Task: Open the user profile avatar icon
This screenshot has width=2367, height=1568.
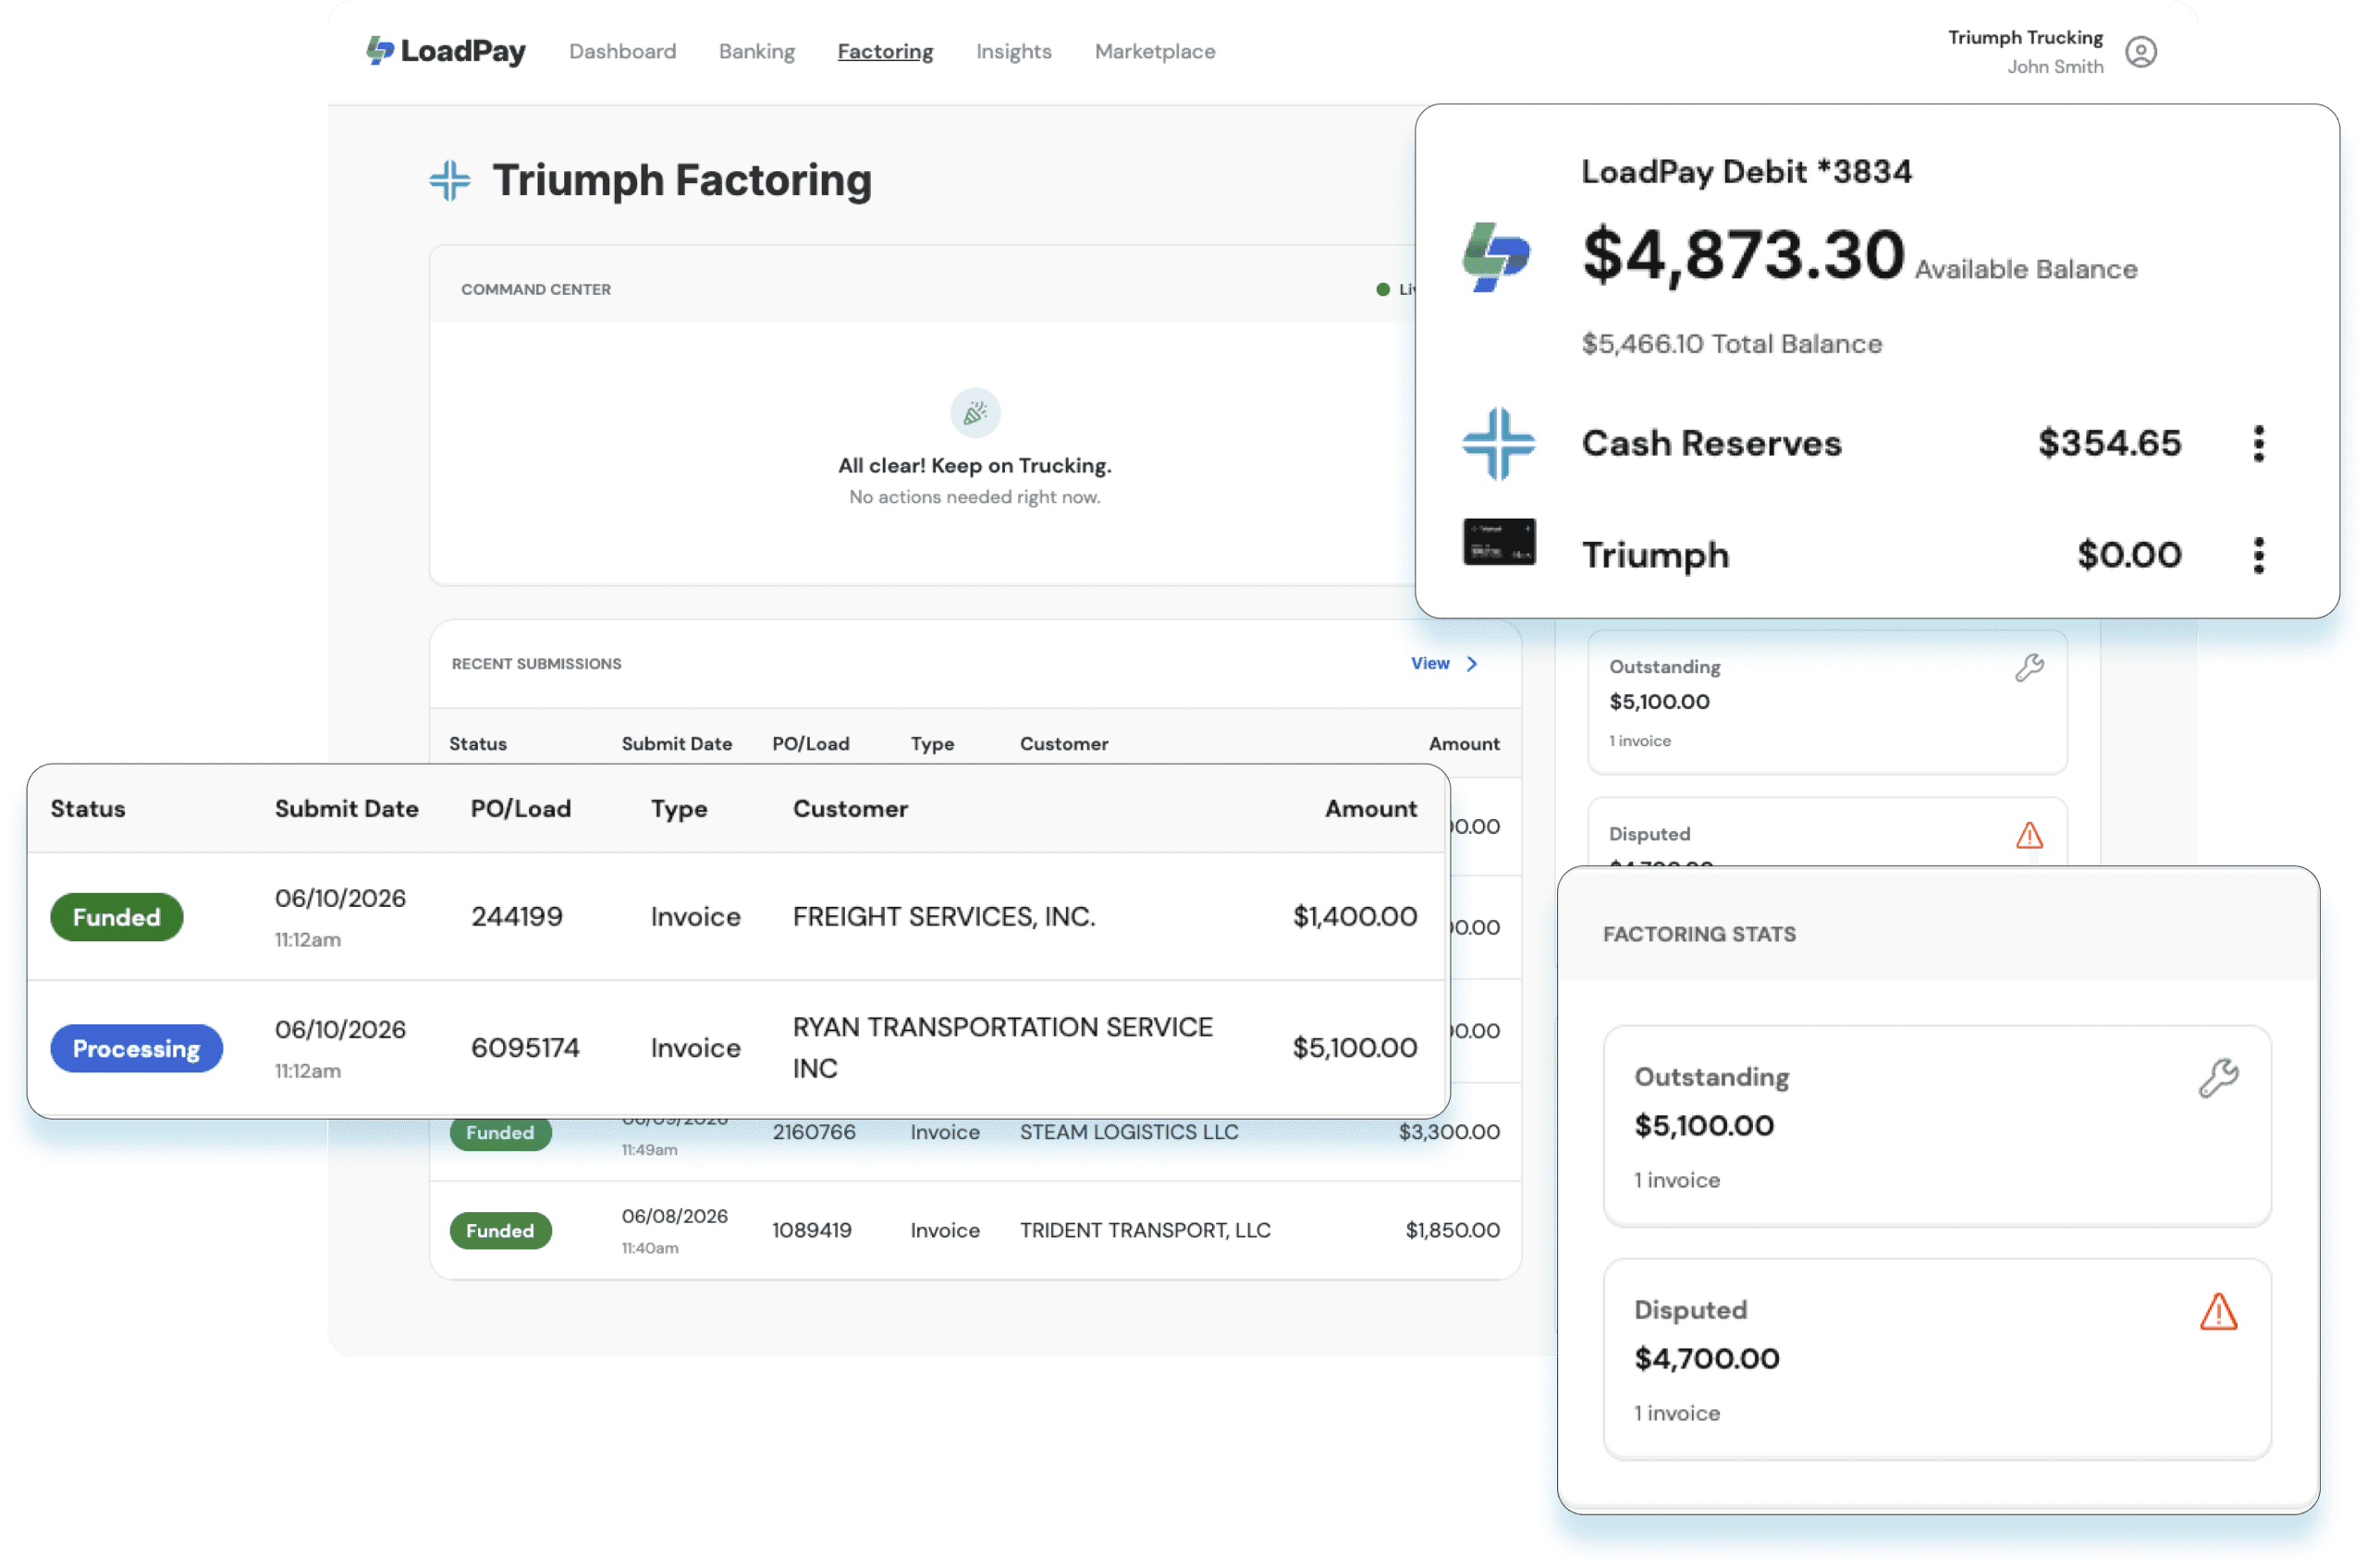Action: coord(2140,52)
